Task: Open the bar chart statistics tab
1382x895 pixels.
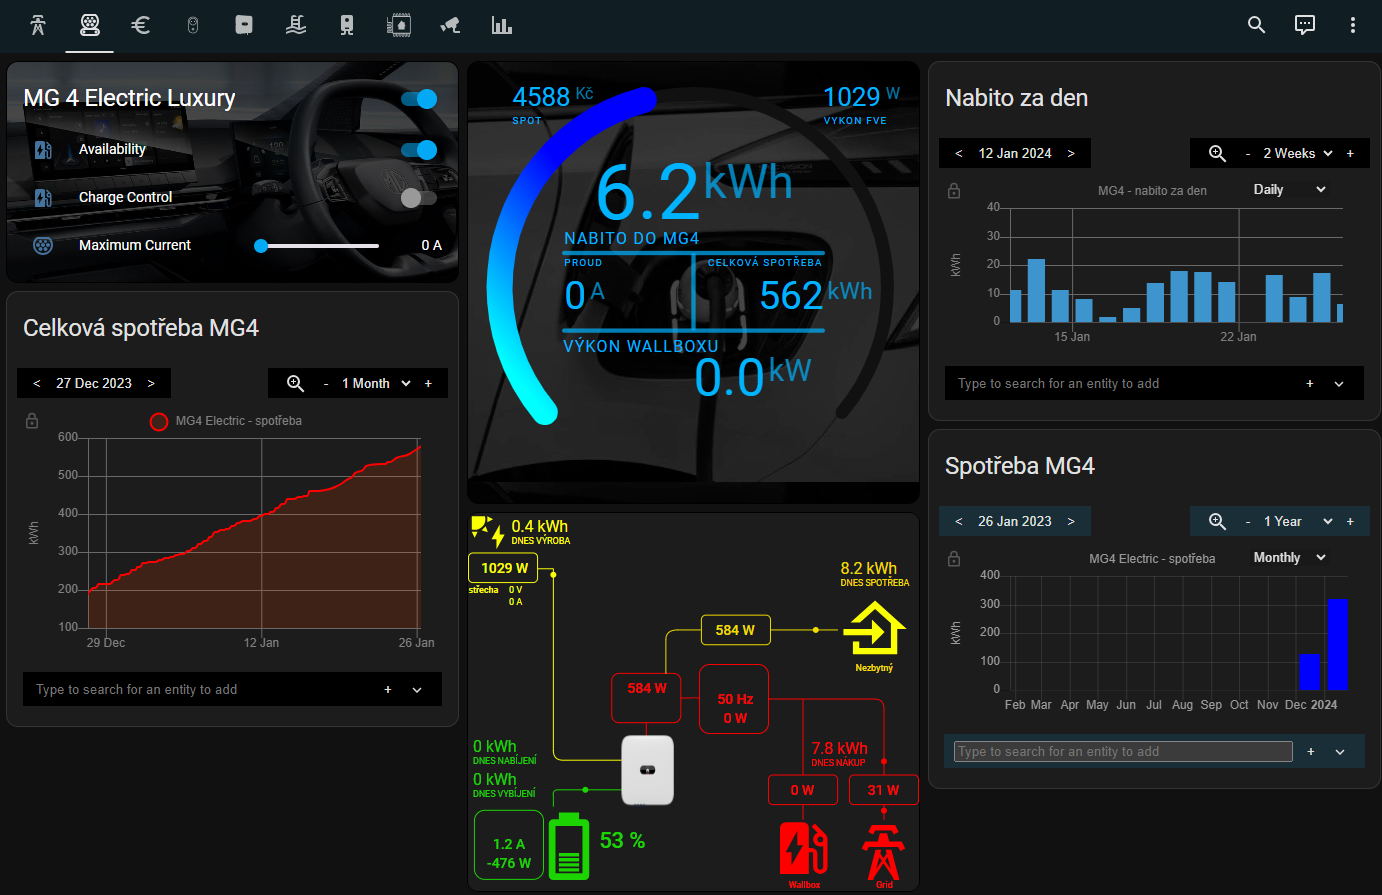Action: 502,25
